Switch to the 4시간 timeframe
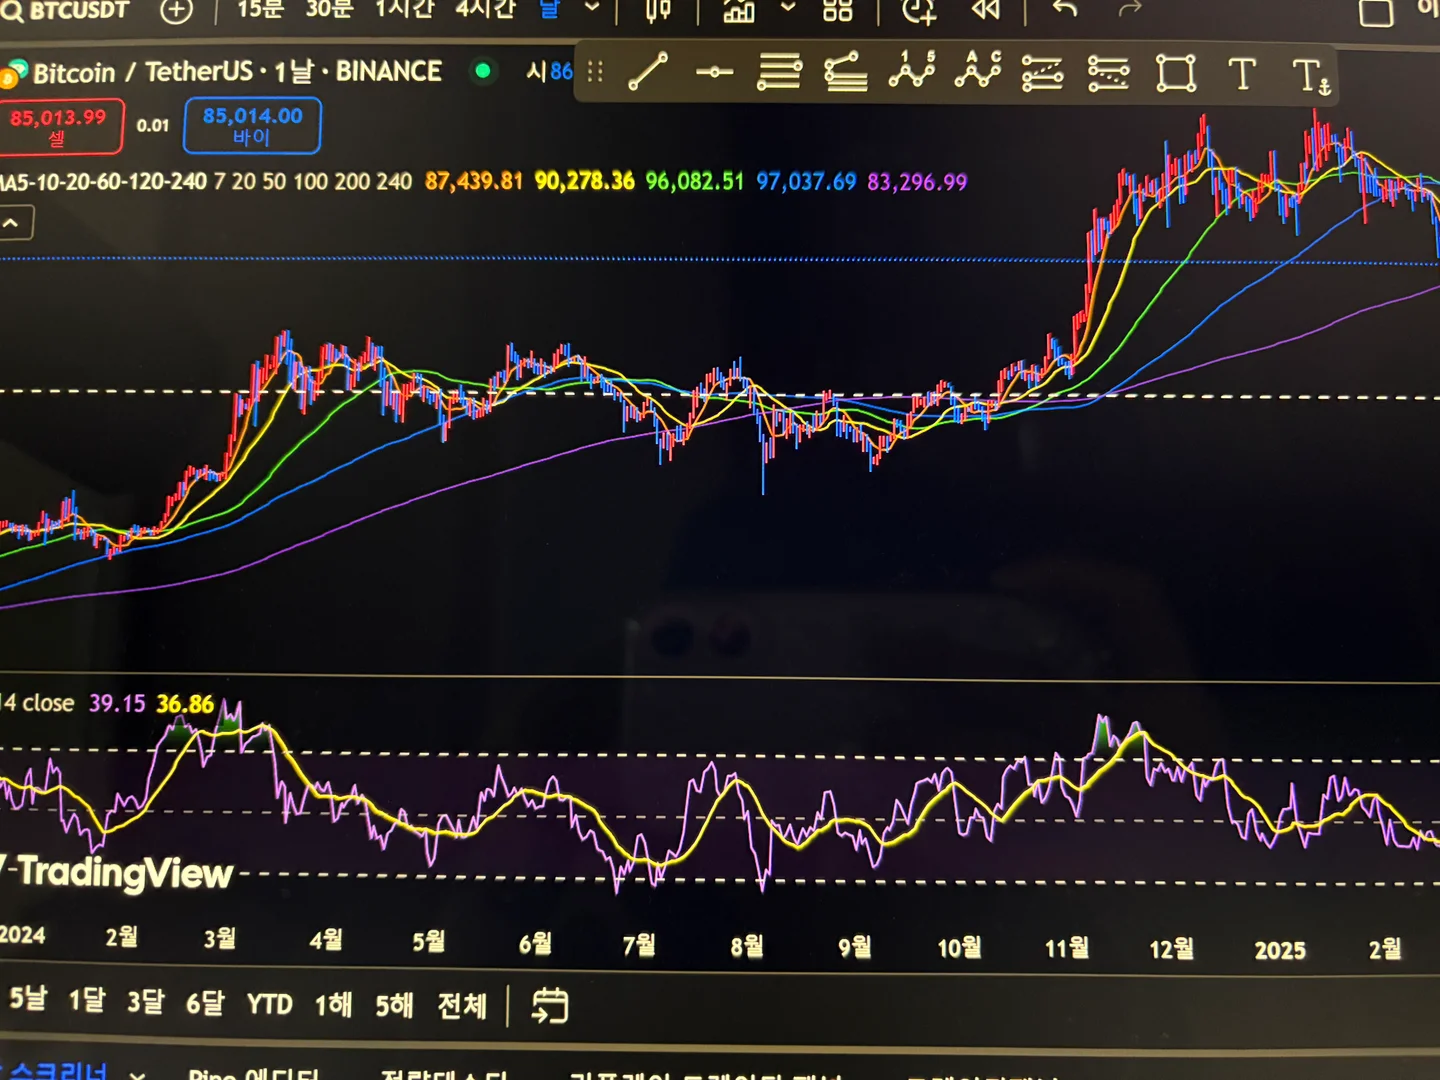The width and height of the screenshot is (1440, 1080). tap(485, 9)
